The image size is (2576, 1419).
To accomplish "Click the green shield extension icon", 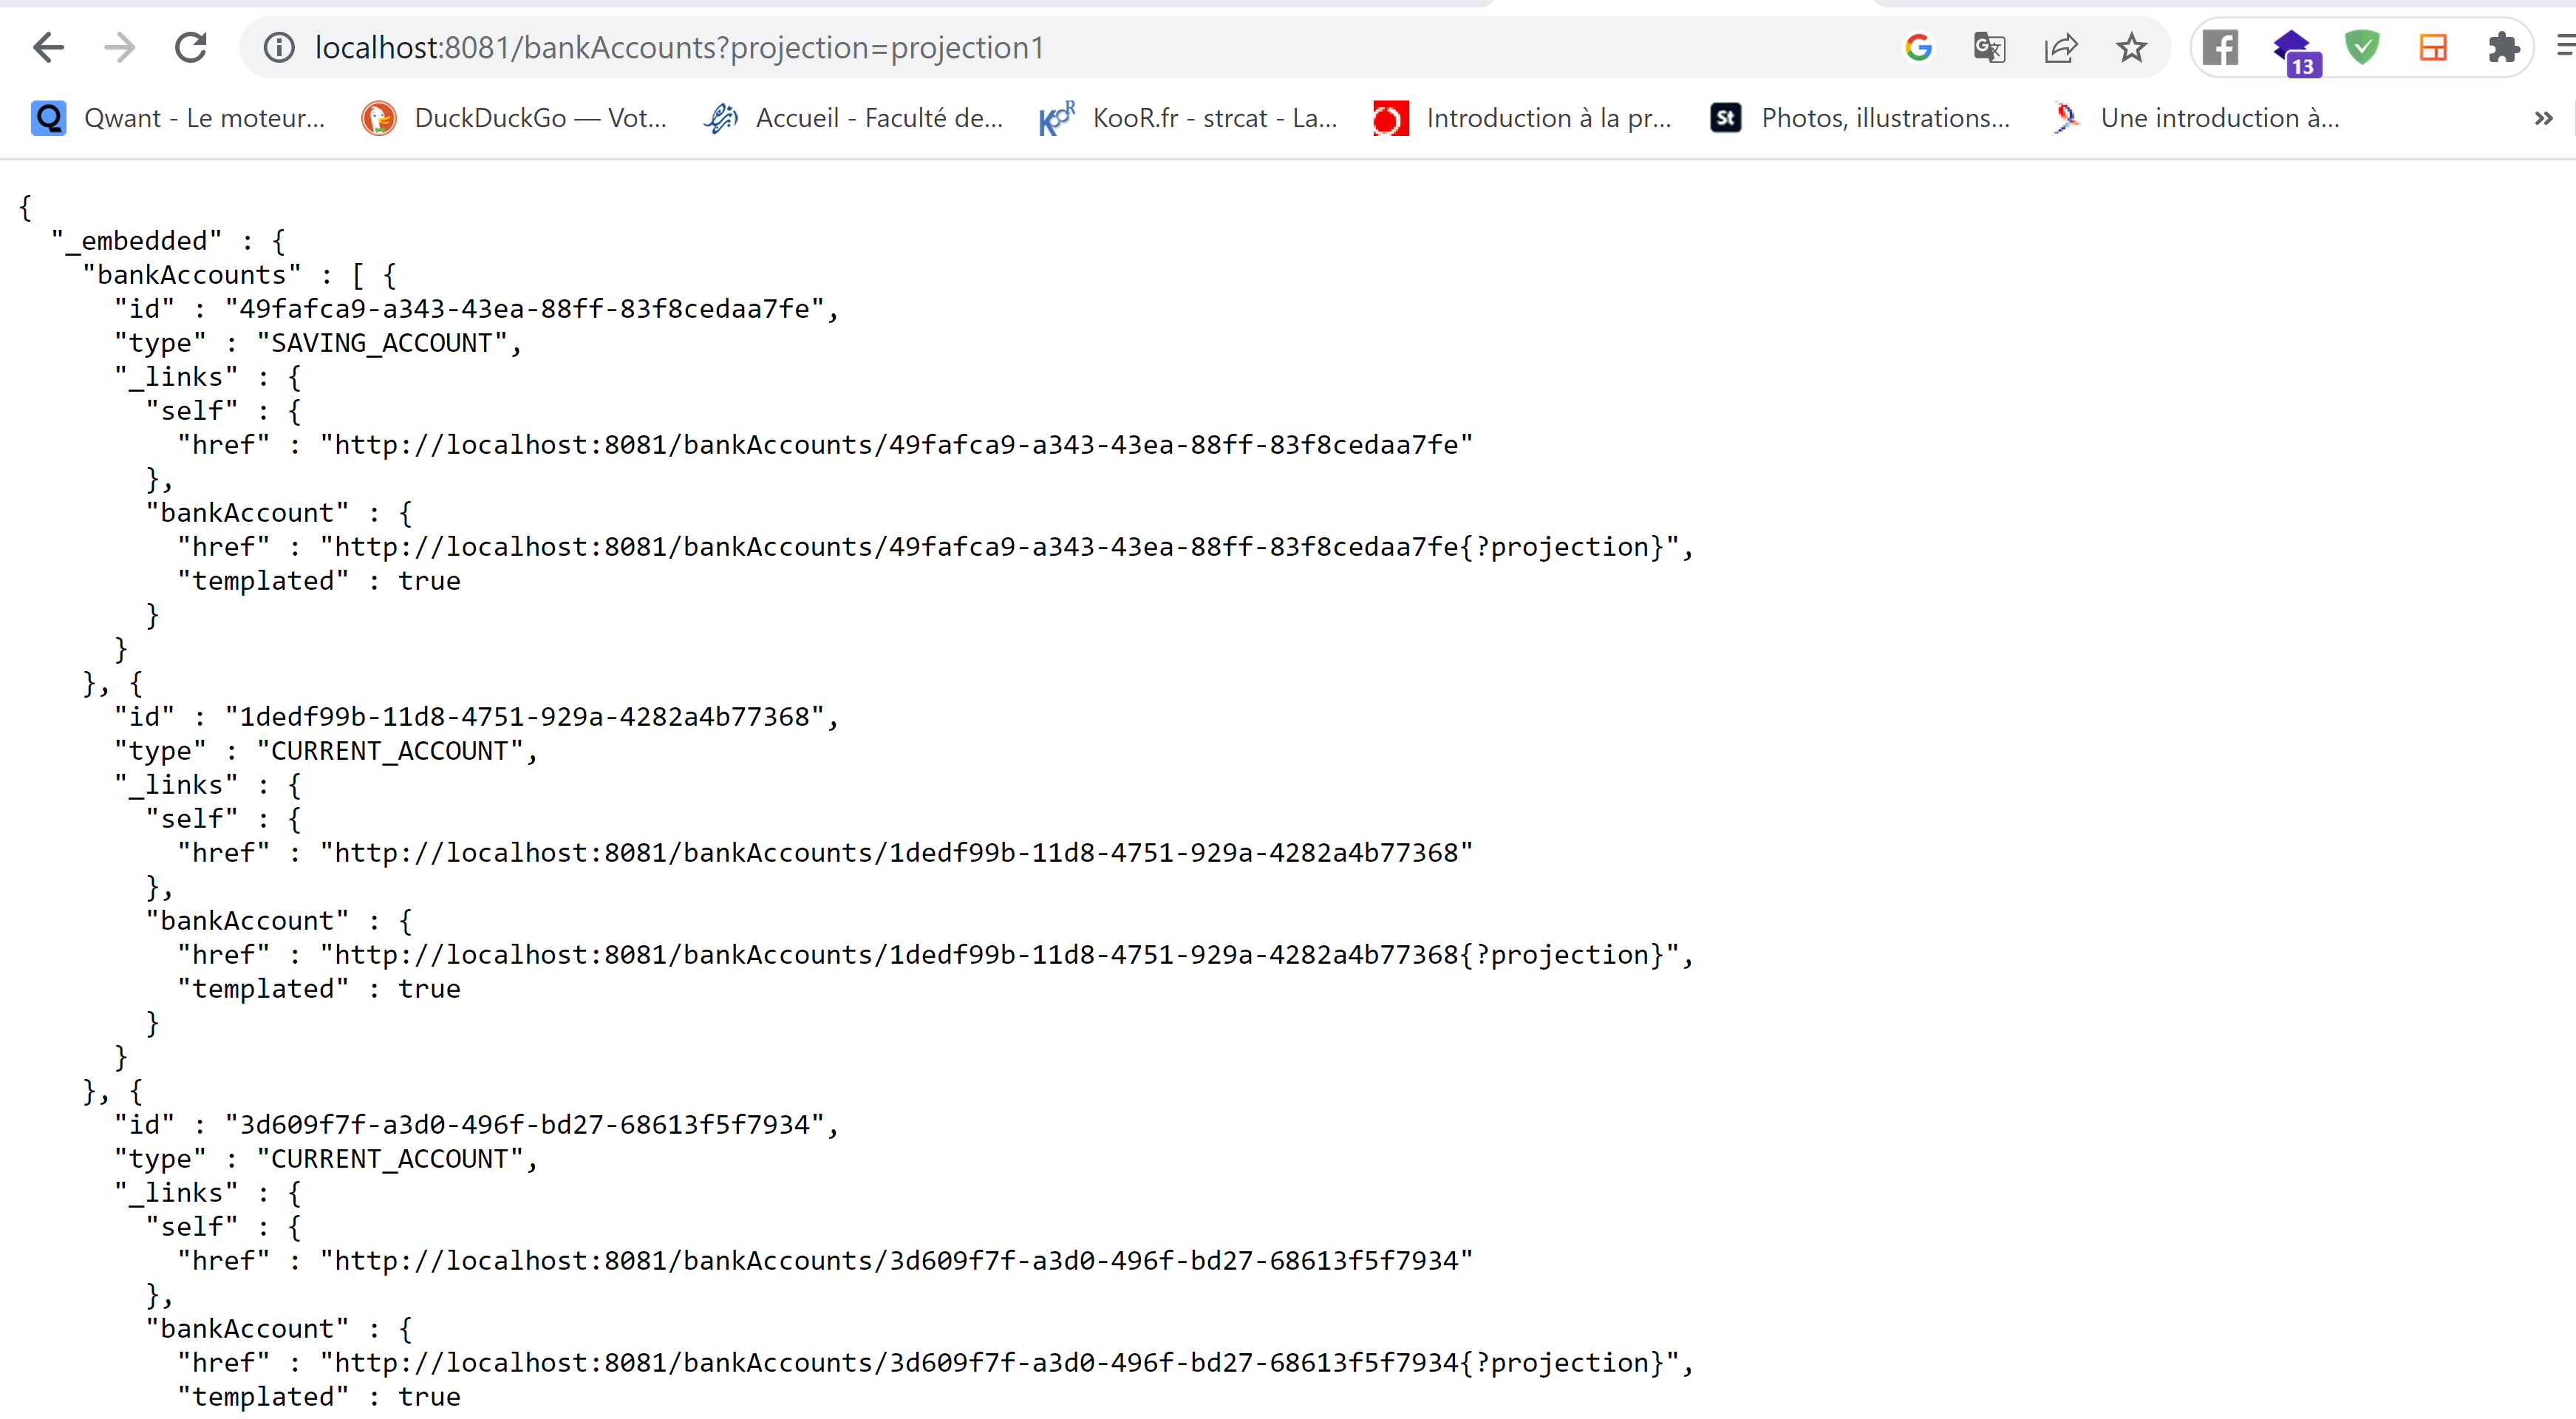I will [x=2362, y=47].
